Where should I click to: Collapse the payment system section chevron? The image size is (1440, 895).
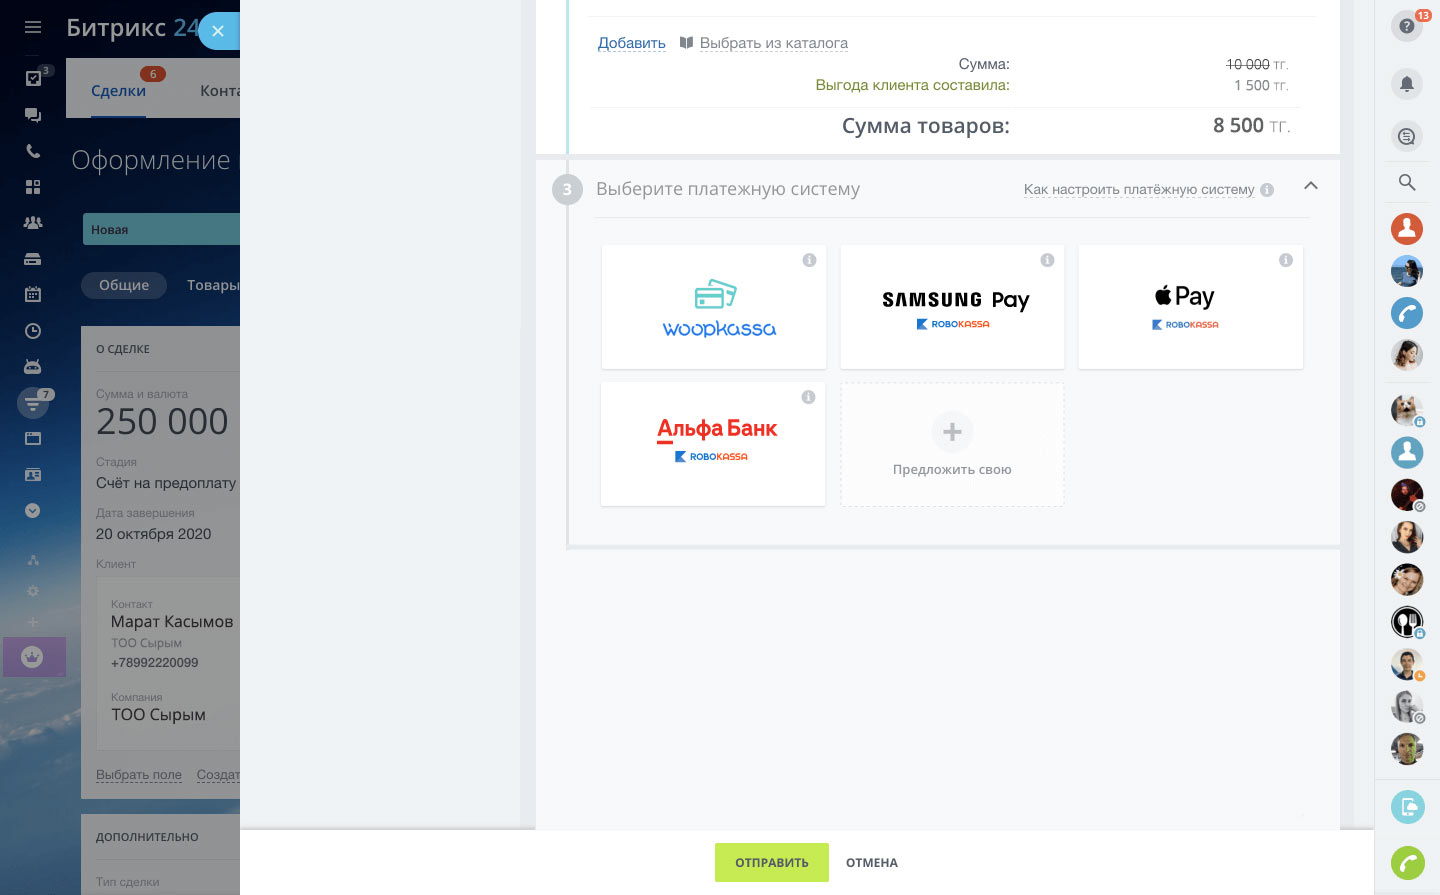coord(1311,186)
